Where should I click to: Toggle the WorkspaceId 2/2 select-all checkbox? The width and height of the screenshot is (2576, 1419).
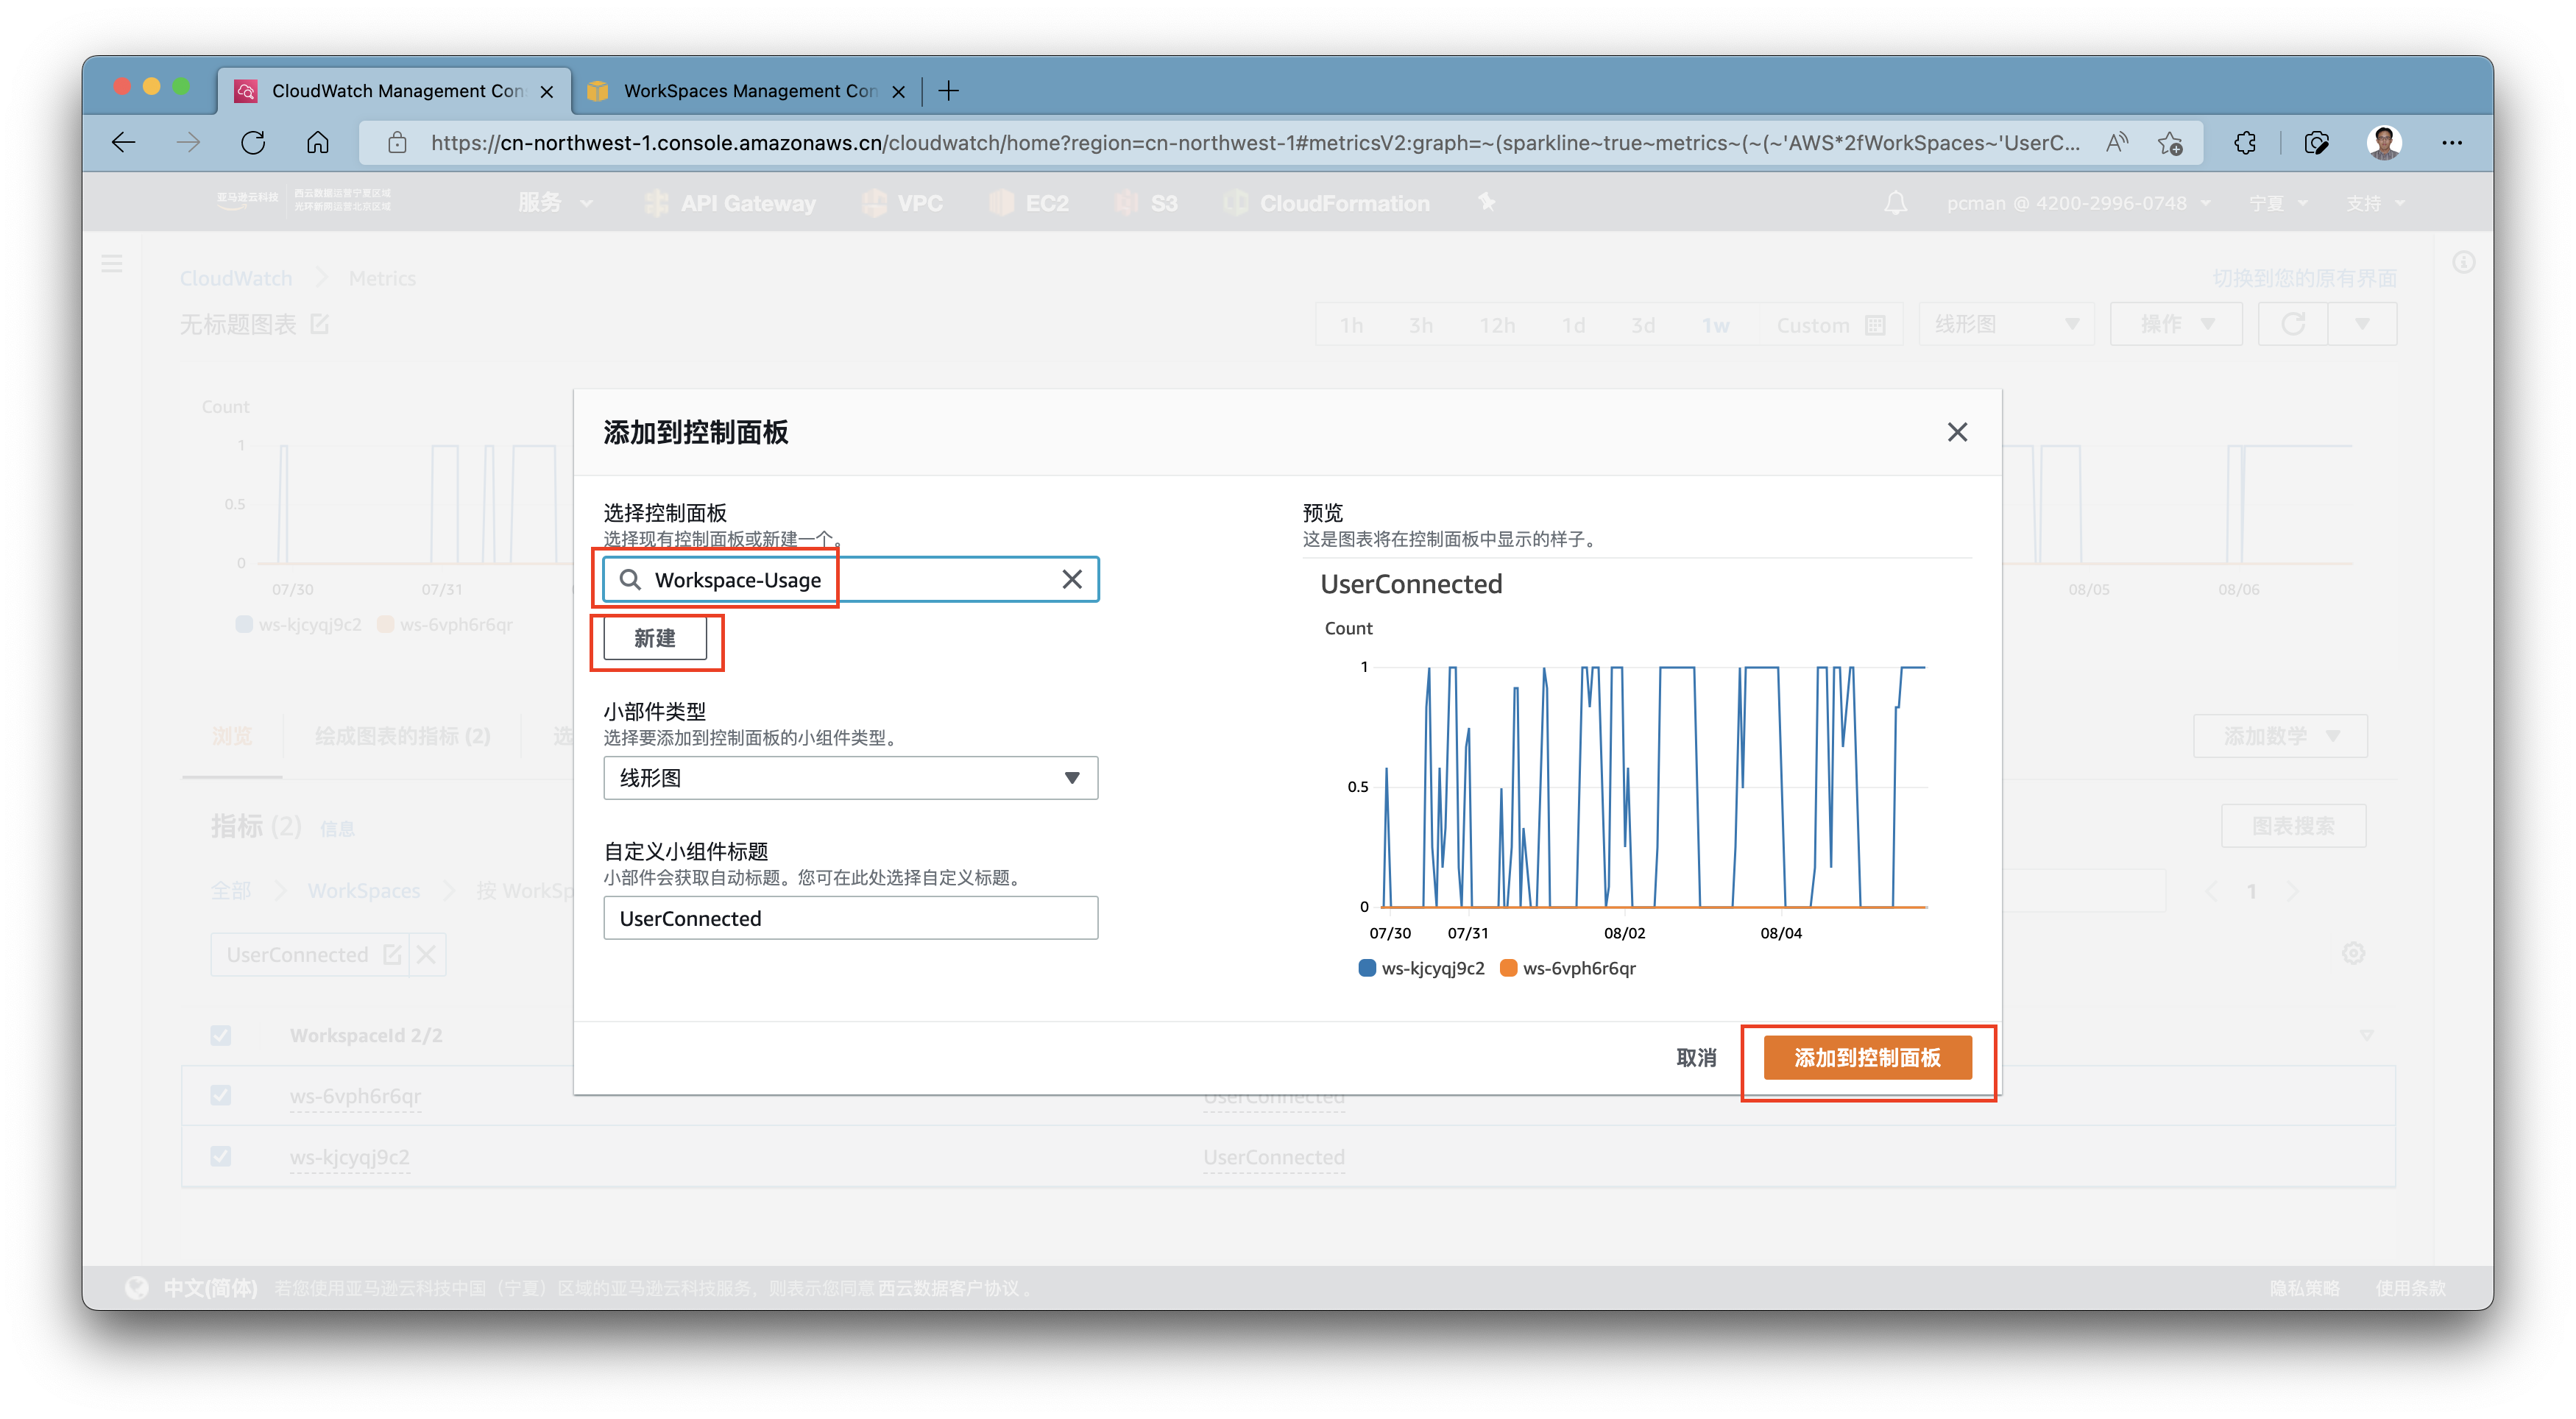(x=221, y=1035)
